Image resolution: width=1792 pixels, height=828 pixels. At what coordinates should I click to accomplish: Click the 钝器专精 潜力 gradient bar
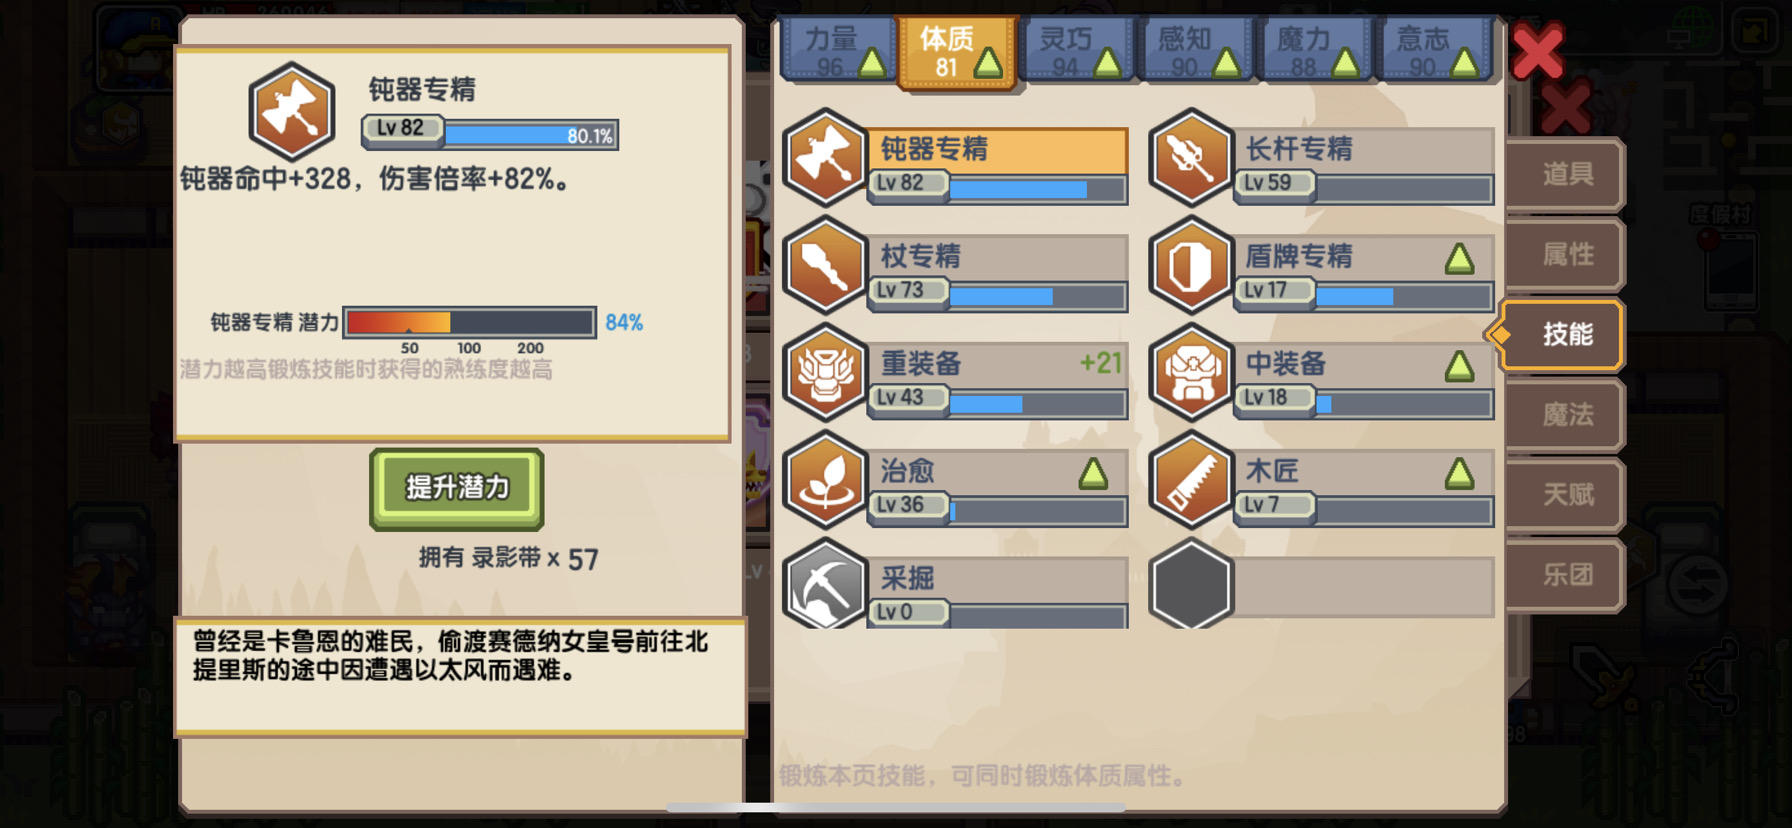[x=470, y=322]
